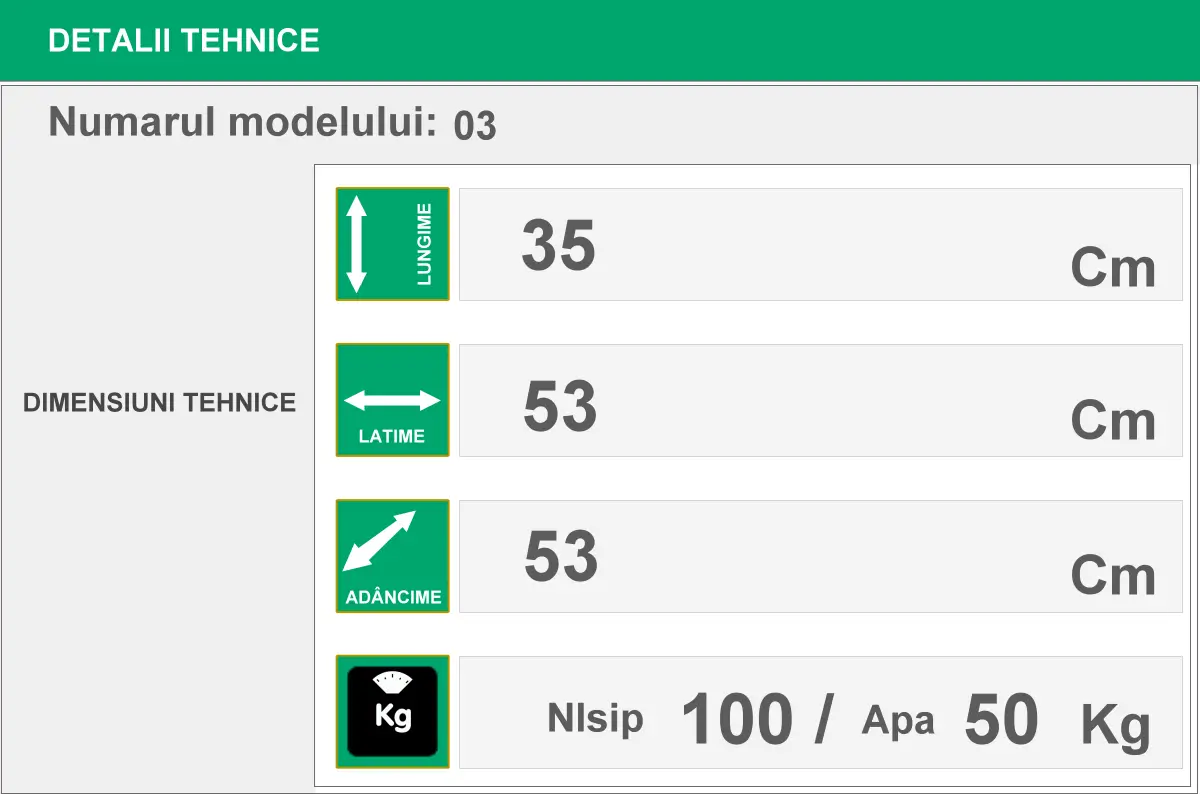This screenshot has height=794, width=1200.
Task: Click the Apa weight value 50
Action: pos(1001,719)
